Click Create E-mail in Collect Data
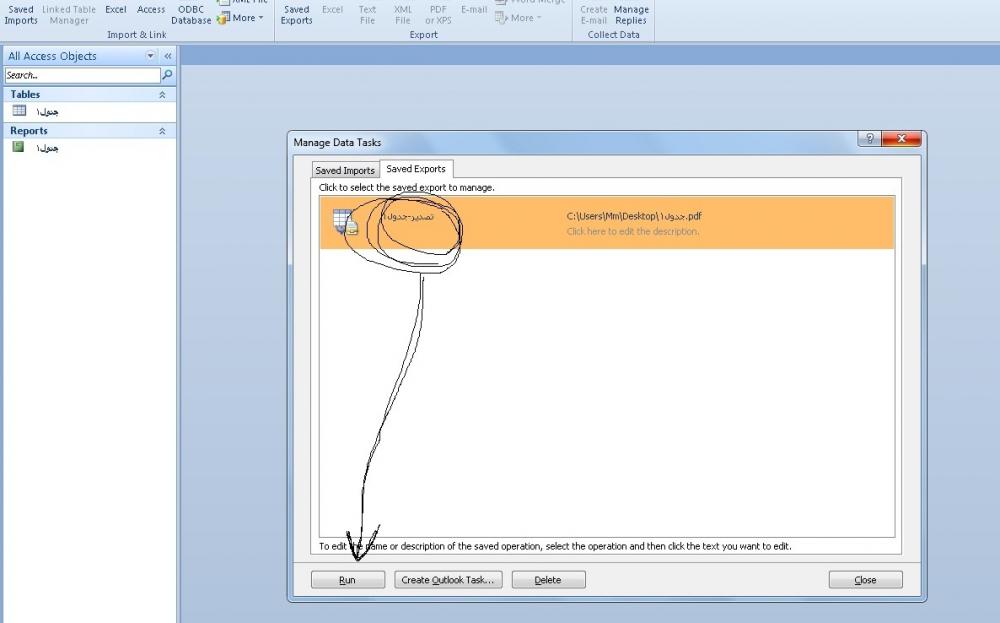Screen dimensions: 1000x623 pyautogui.click(x=594, y=13)
